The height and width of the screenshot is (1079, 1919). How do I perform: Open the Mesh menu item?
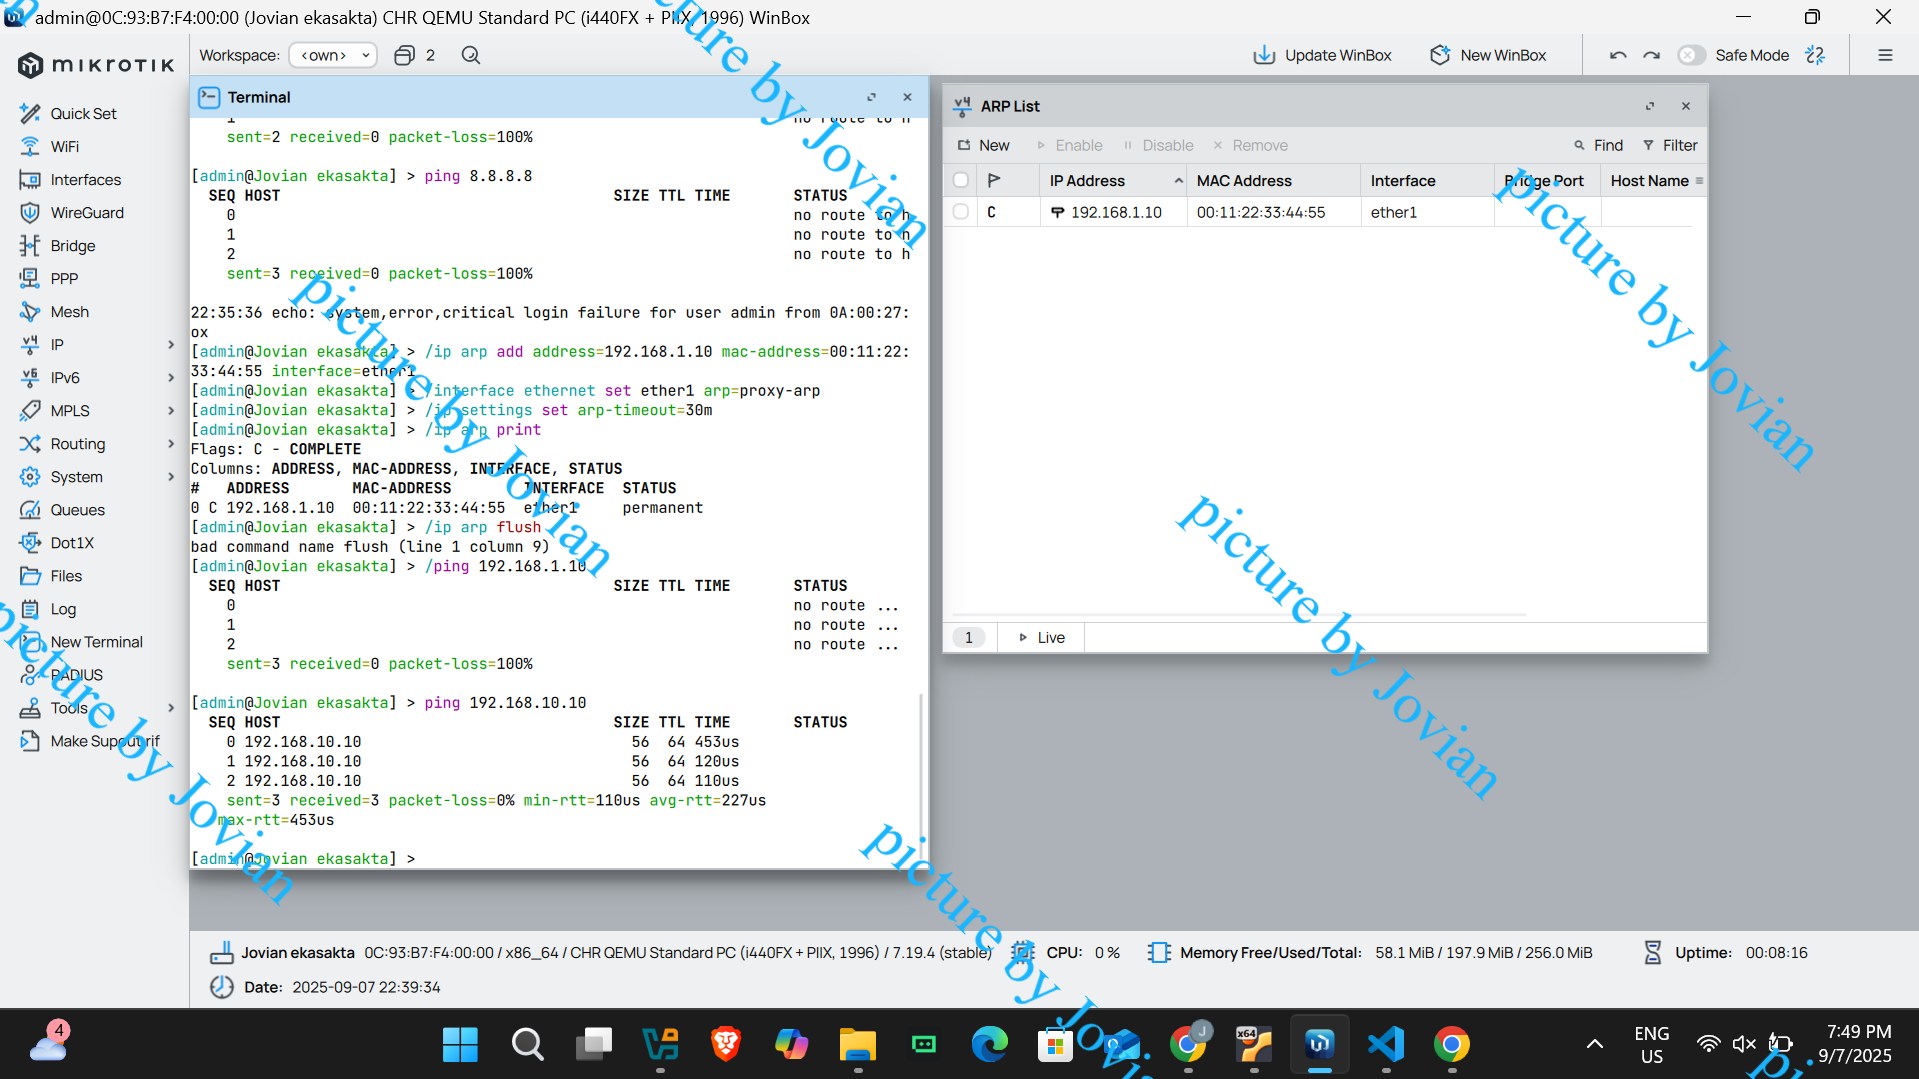tap(69, 312)
